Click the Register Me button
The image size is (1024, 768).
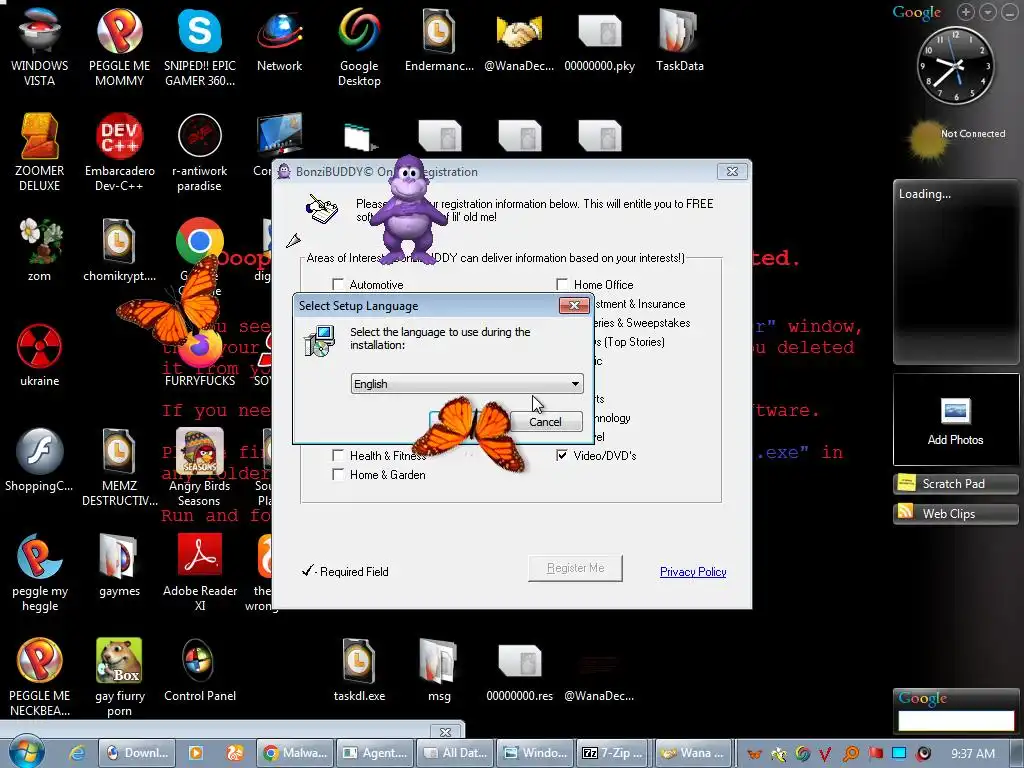coord(575,568)
